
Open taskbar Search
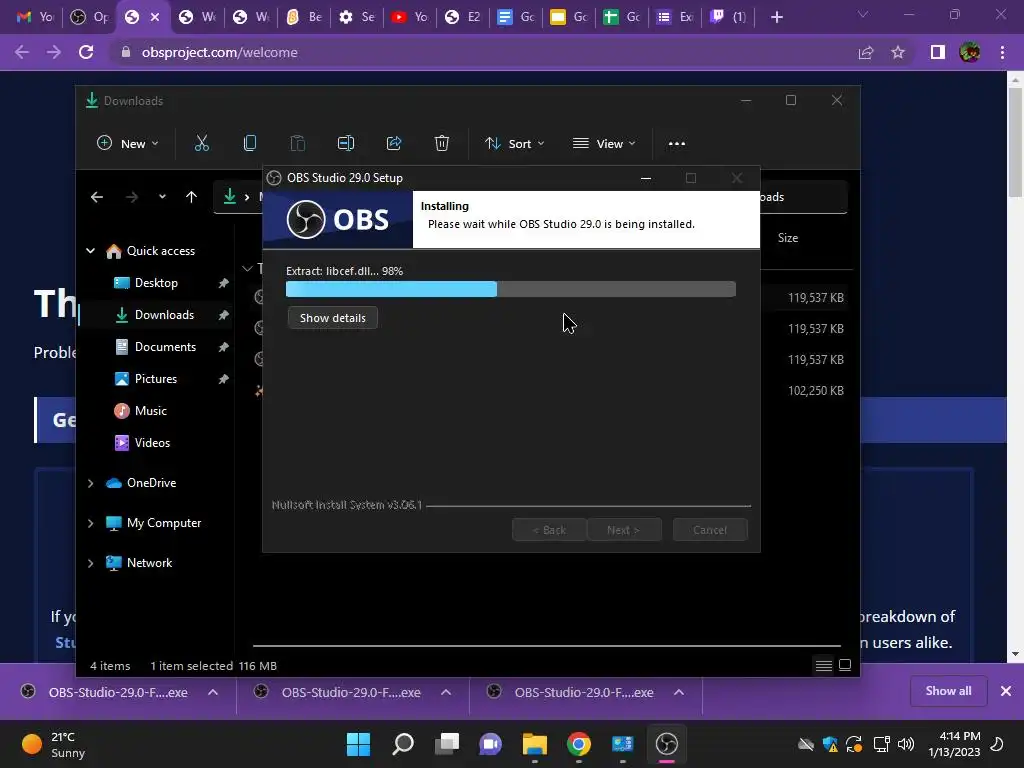click(x=403, y=744)
